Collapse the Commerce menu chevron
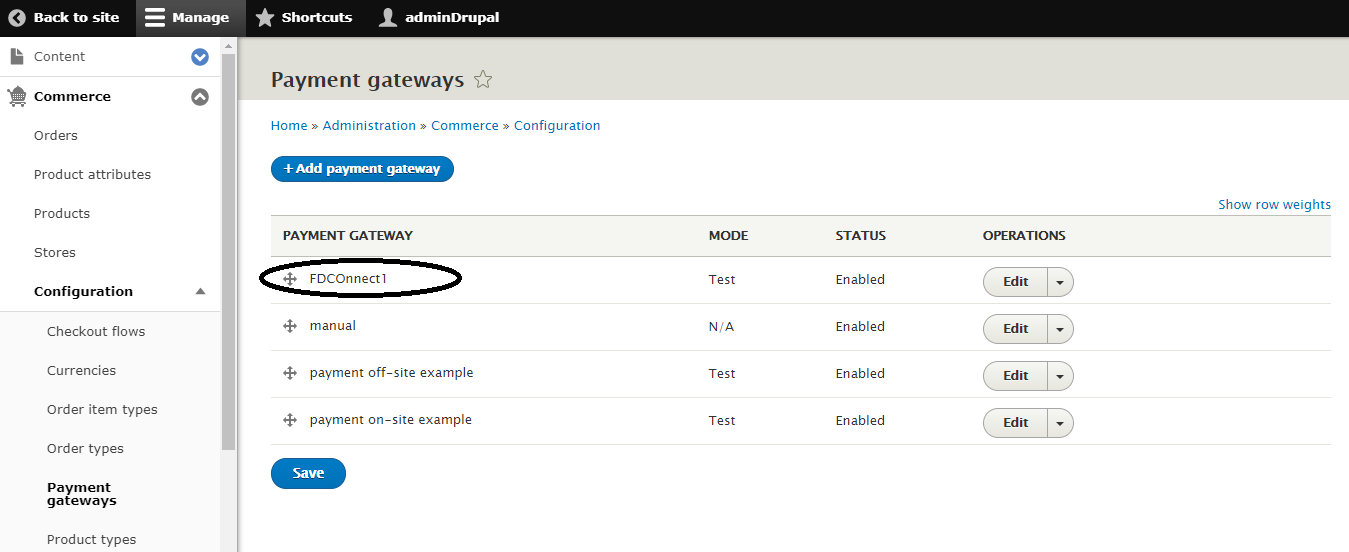The height and width of the screenshot is (552, 1349). point(200,97)
